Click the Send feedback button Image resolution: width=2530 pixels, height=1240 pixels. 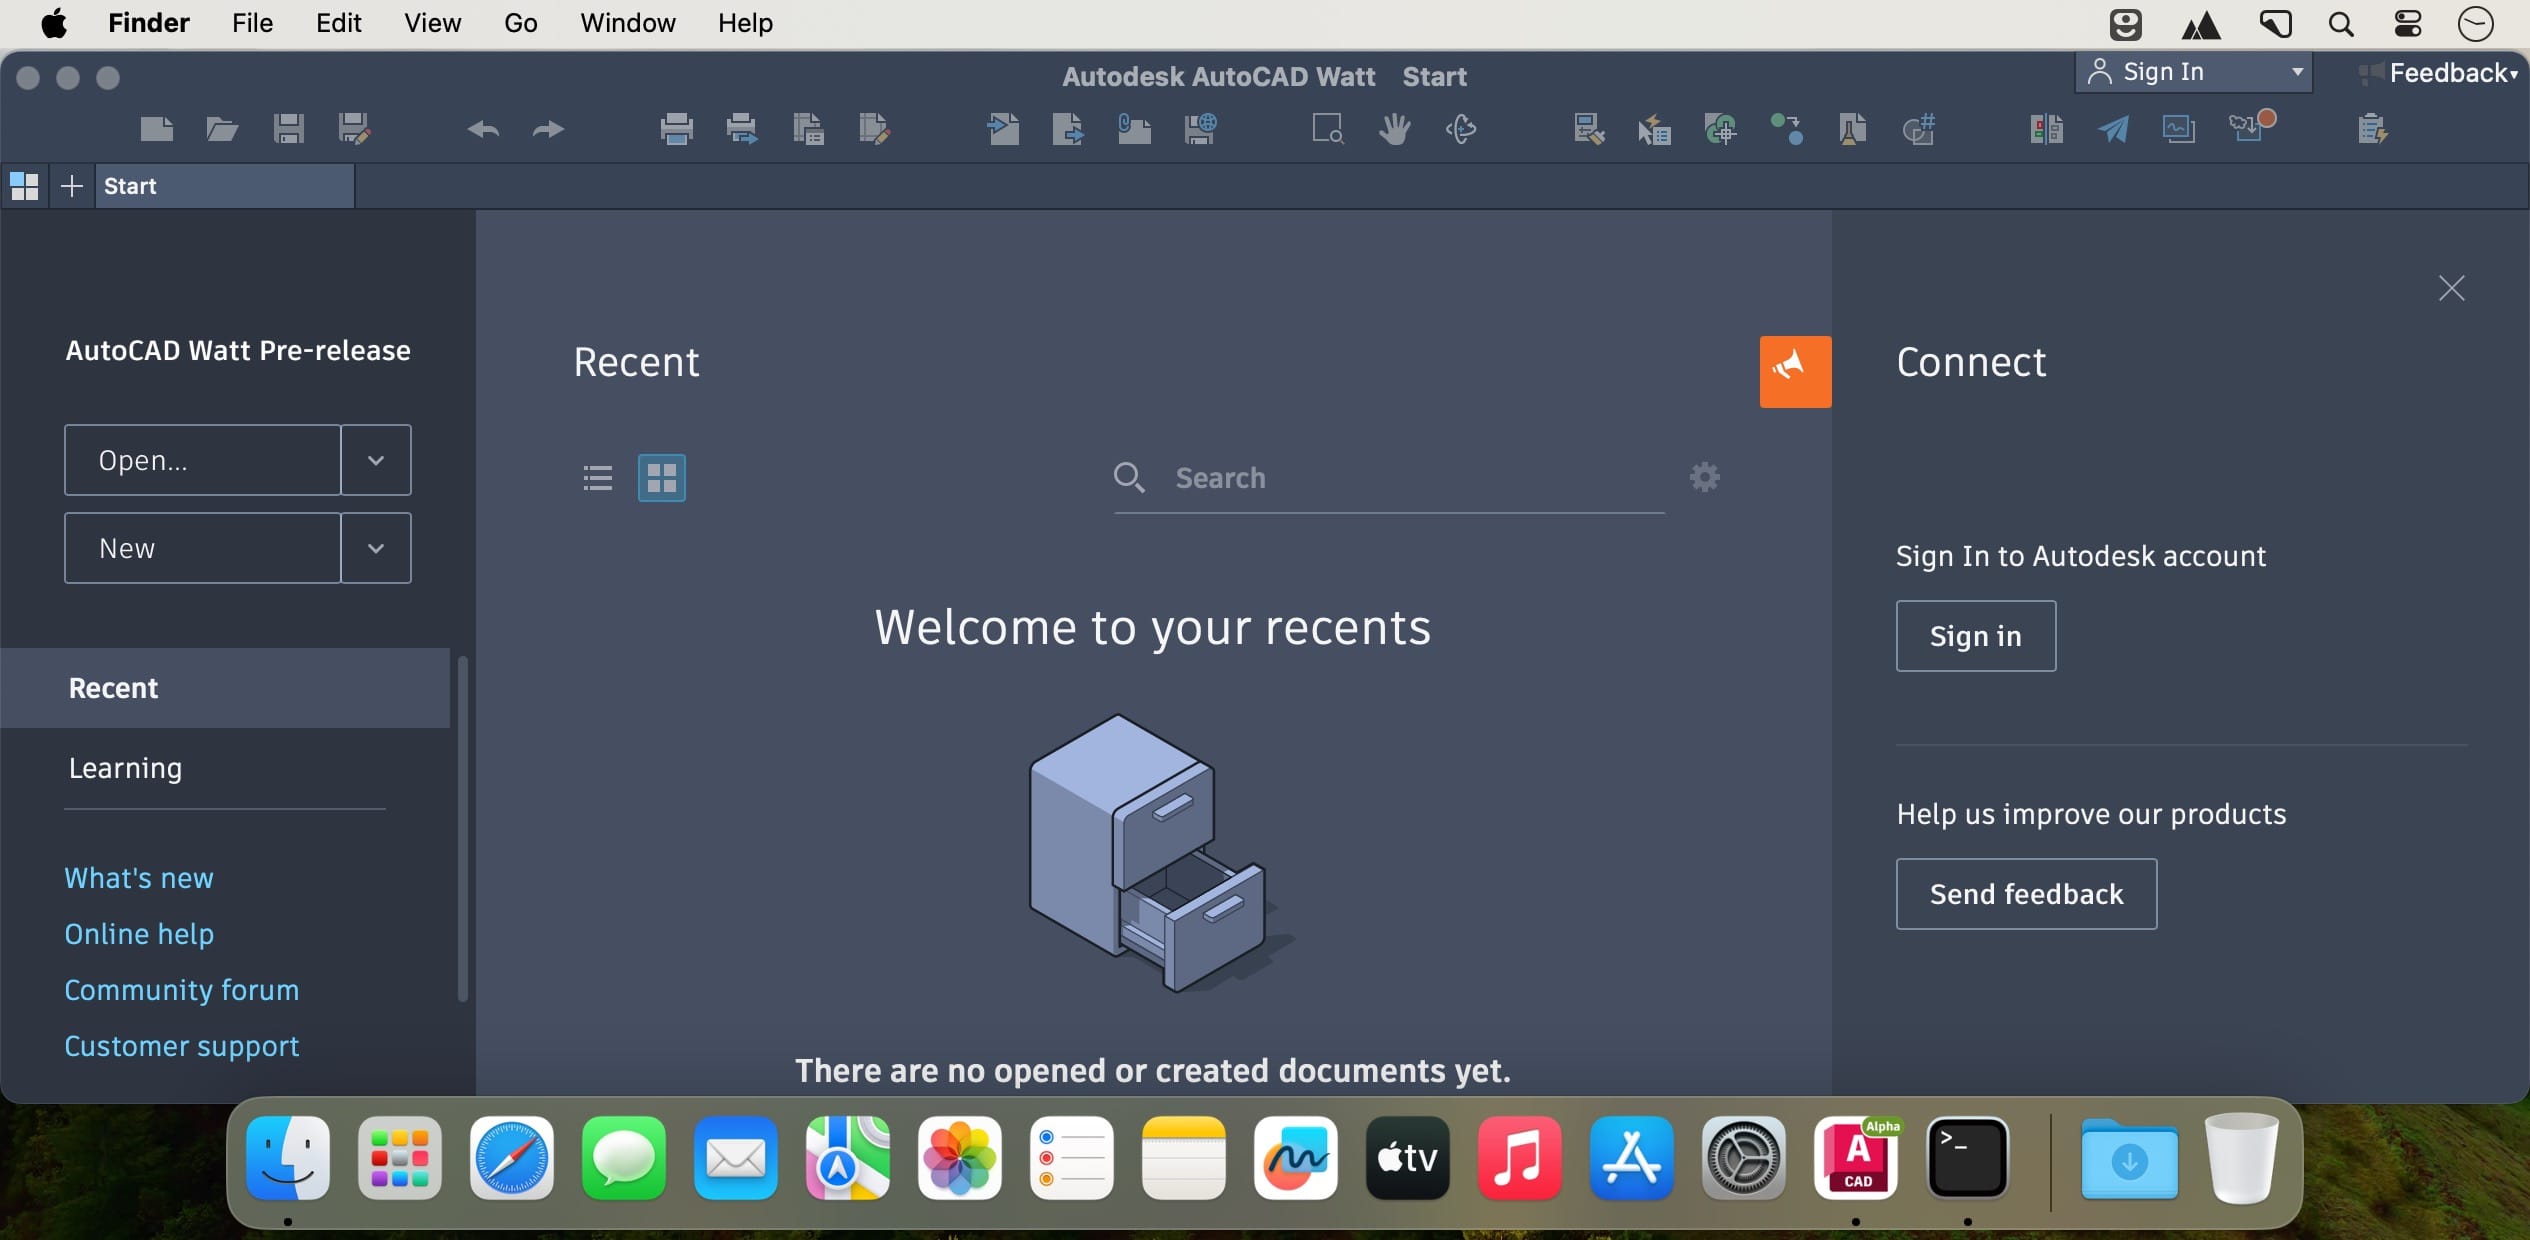pos(2027,894)
